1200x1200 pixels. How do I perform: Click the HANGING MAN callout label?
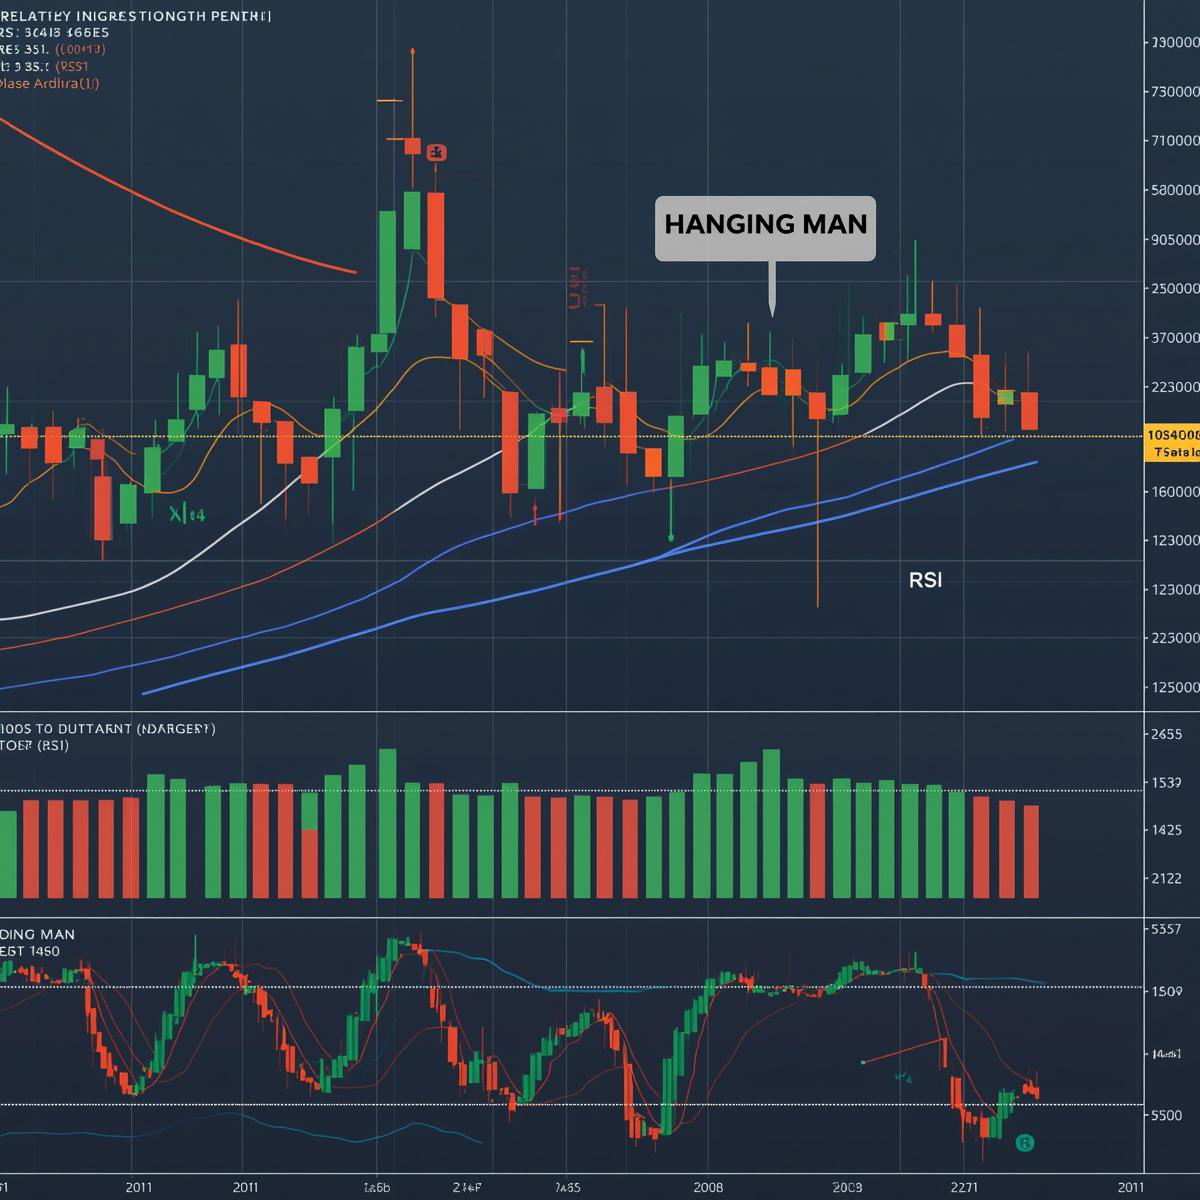(765, 225)
